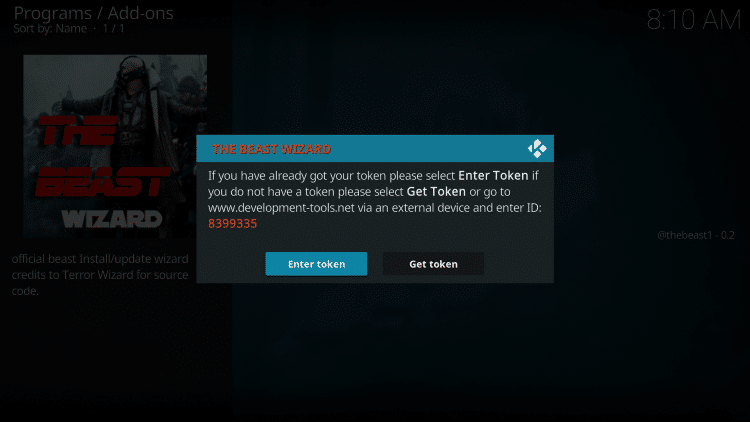Click the @thebeast1 - 0.2 version label
Image resolution: width=750 pixels, height=422 pixels.
[695, 235]
